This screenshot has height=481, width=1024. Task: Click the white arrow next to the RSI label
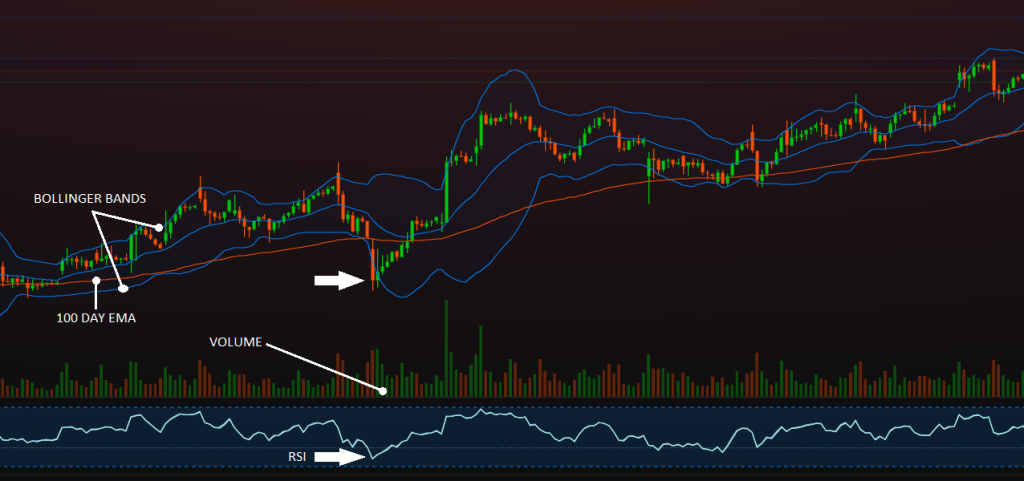[339, 457]
